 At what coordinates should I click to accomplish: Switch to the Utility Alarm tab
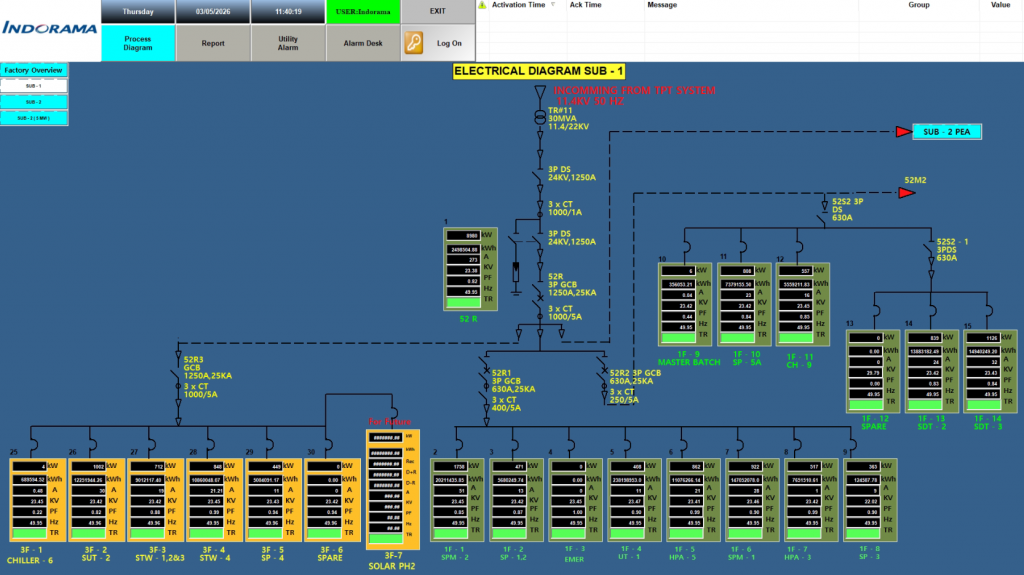(x=288, y=43)
